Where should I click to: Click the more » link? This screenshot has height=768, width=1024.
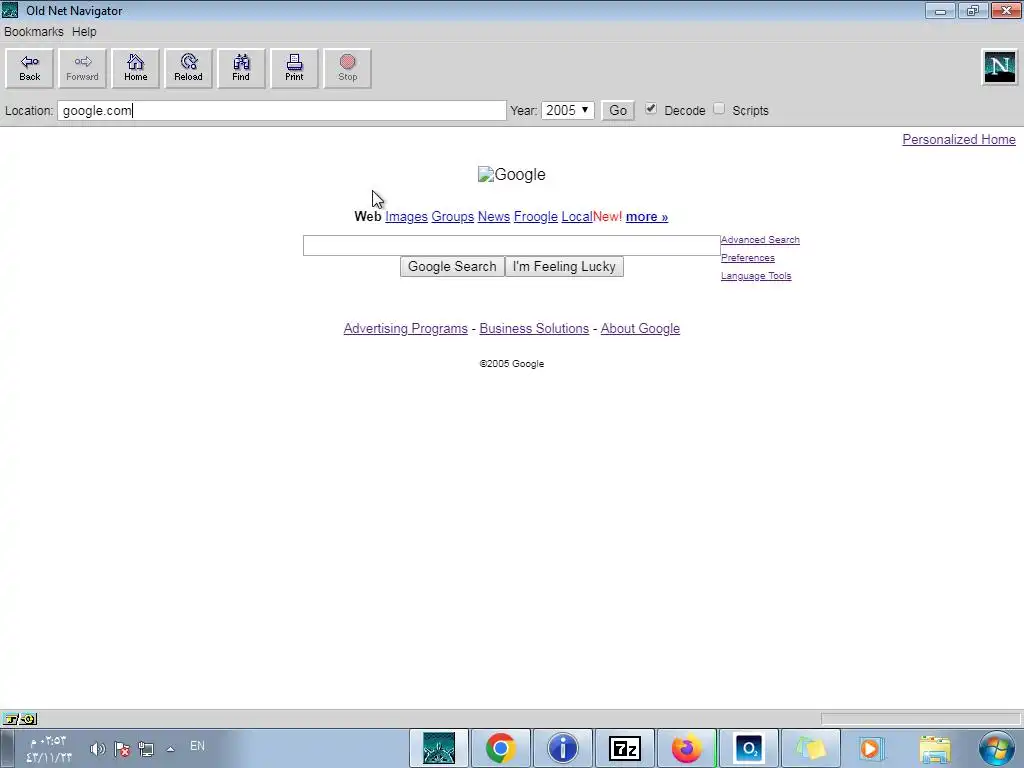click(647, 216)
